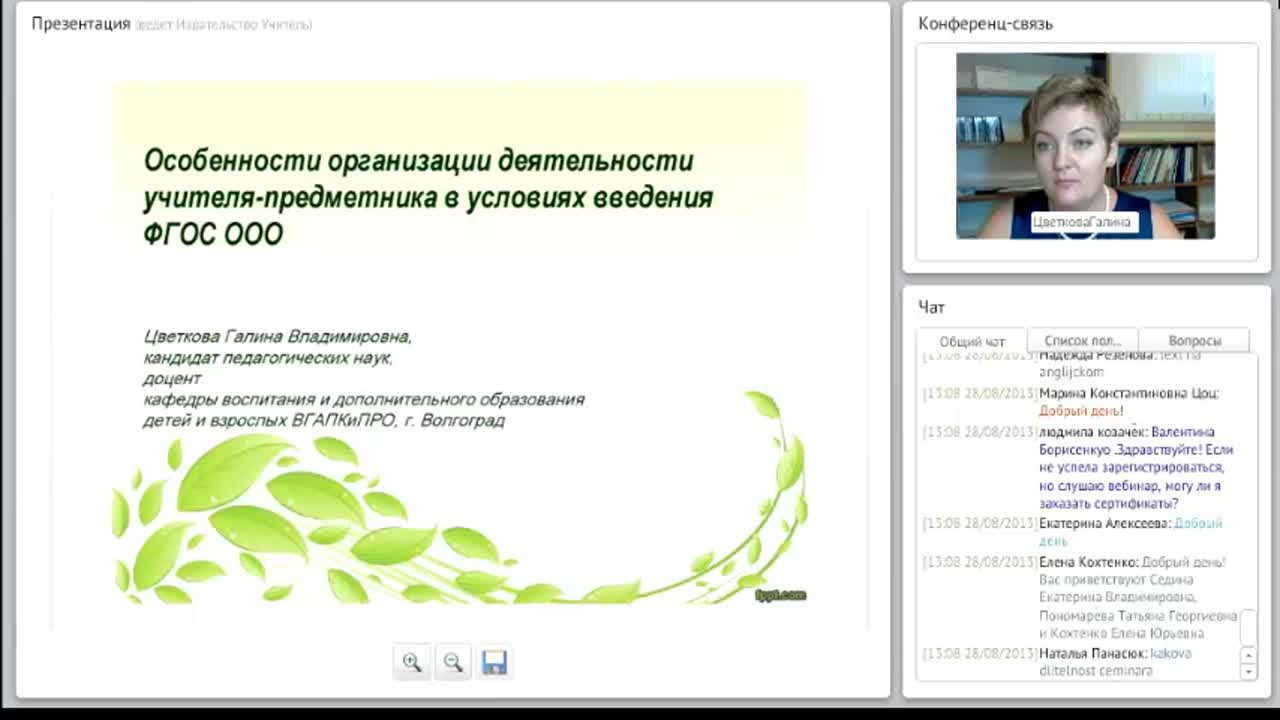Click the presenter webcam video
This screenshot has width=1280, height=720.
(1085, 146)
